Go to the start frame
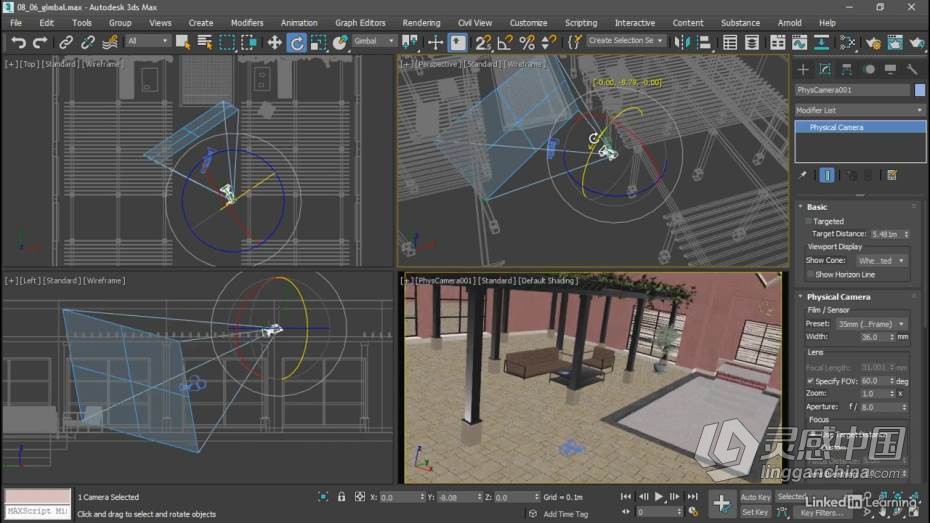930x523 pixels. [x=626, y=496]
